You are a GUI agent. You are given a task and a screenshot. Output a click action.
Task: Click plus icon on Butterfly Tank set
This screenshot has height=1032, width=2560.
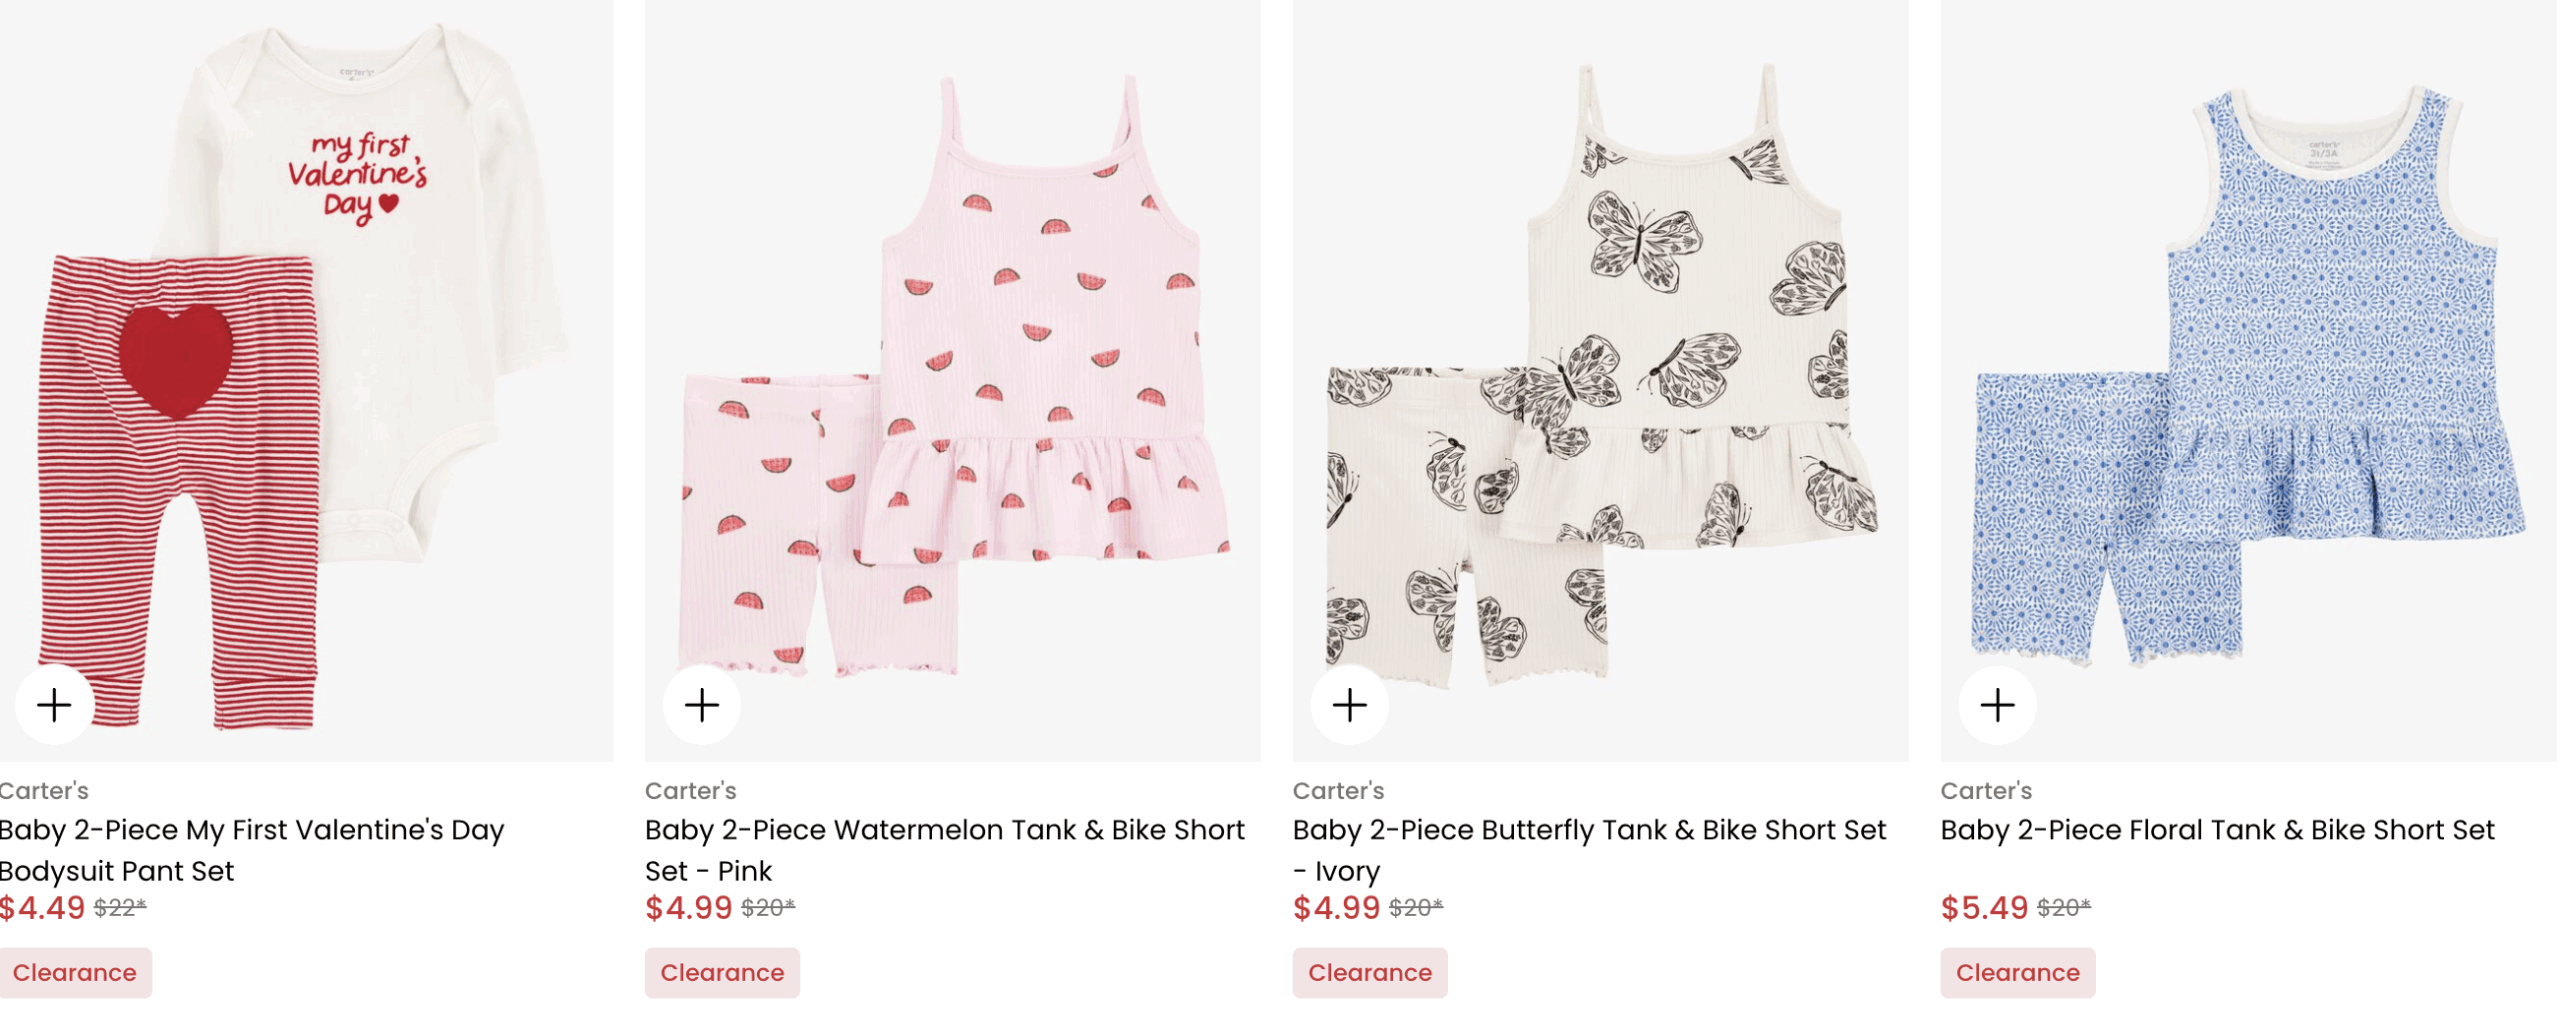tap(1350, 706)
